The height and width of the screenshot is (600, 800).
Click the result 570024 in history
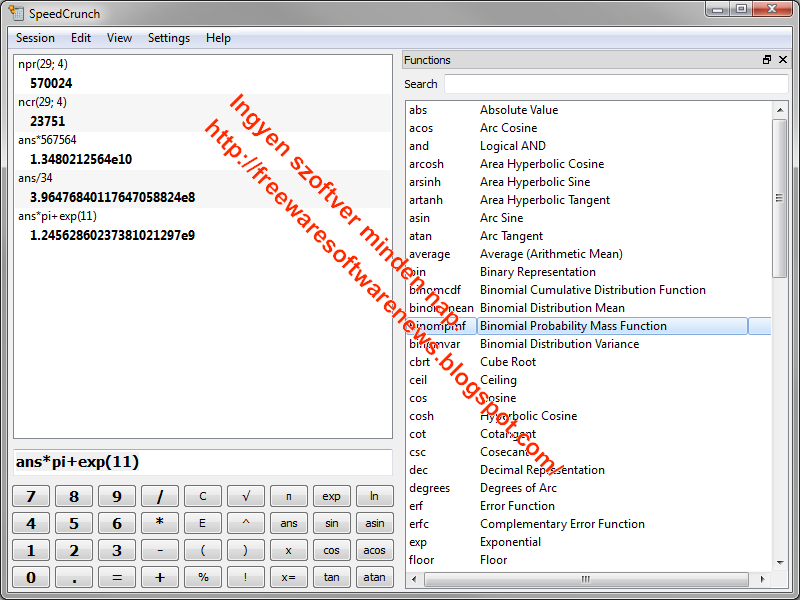pyautogui.click(x=51, y=83)
